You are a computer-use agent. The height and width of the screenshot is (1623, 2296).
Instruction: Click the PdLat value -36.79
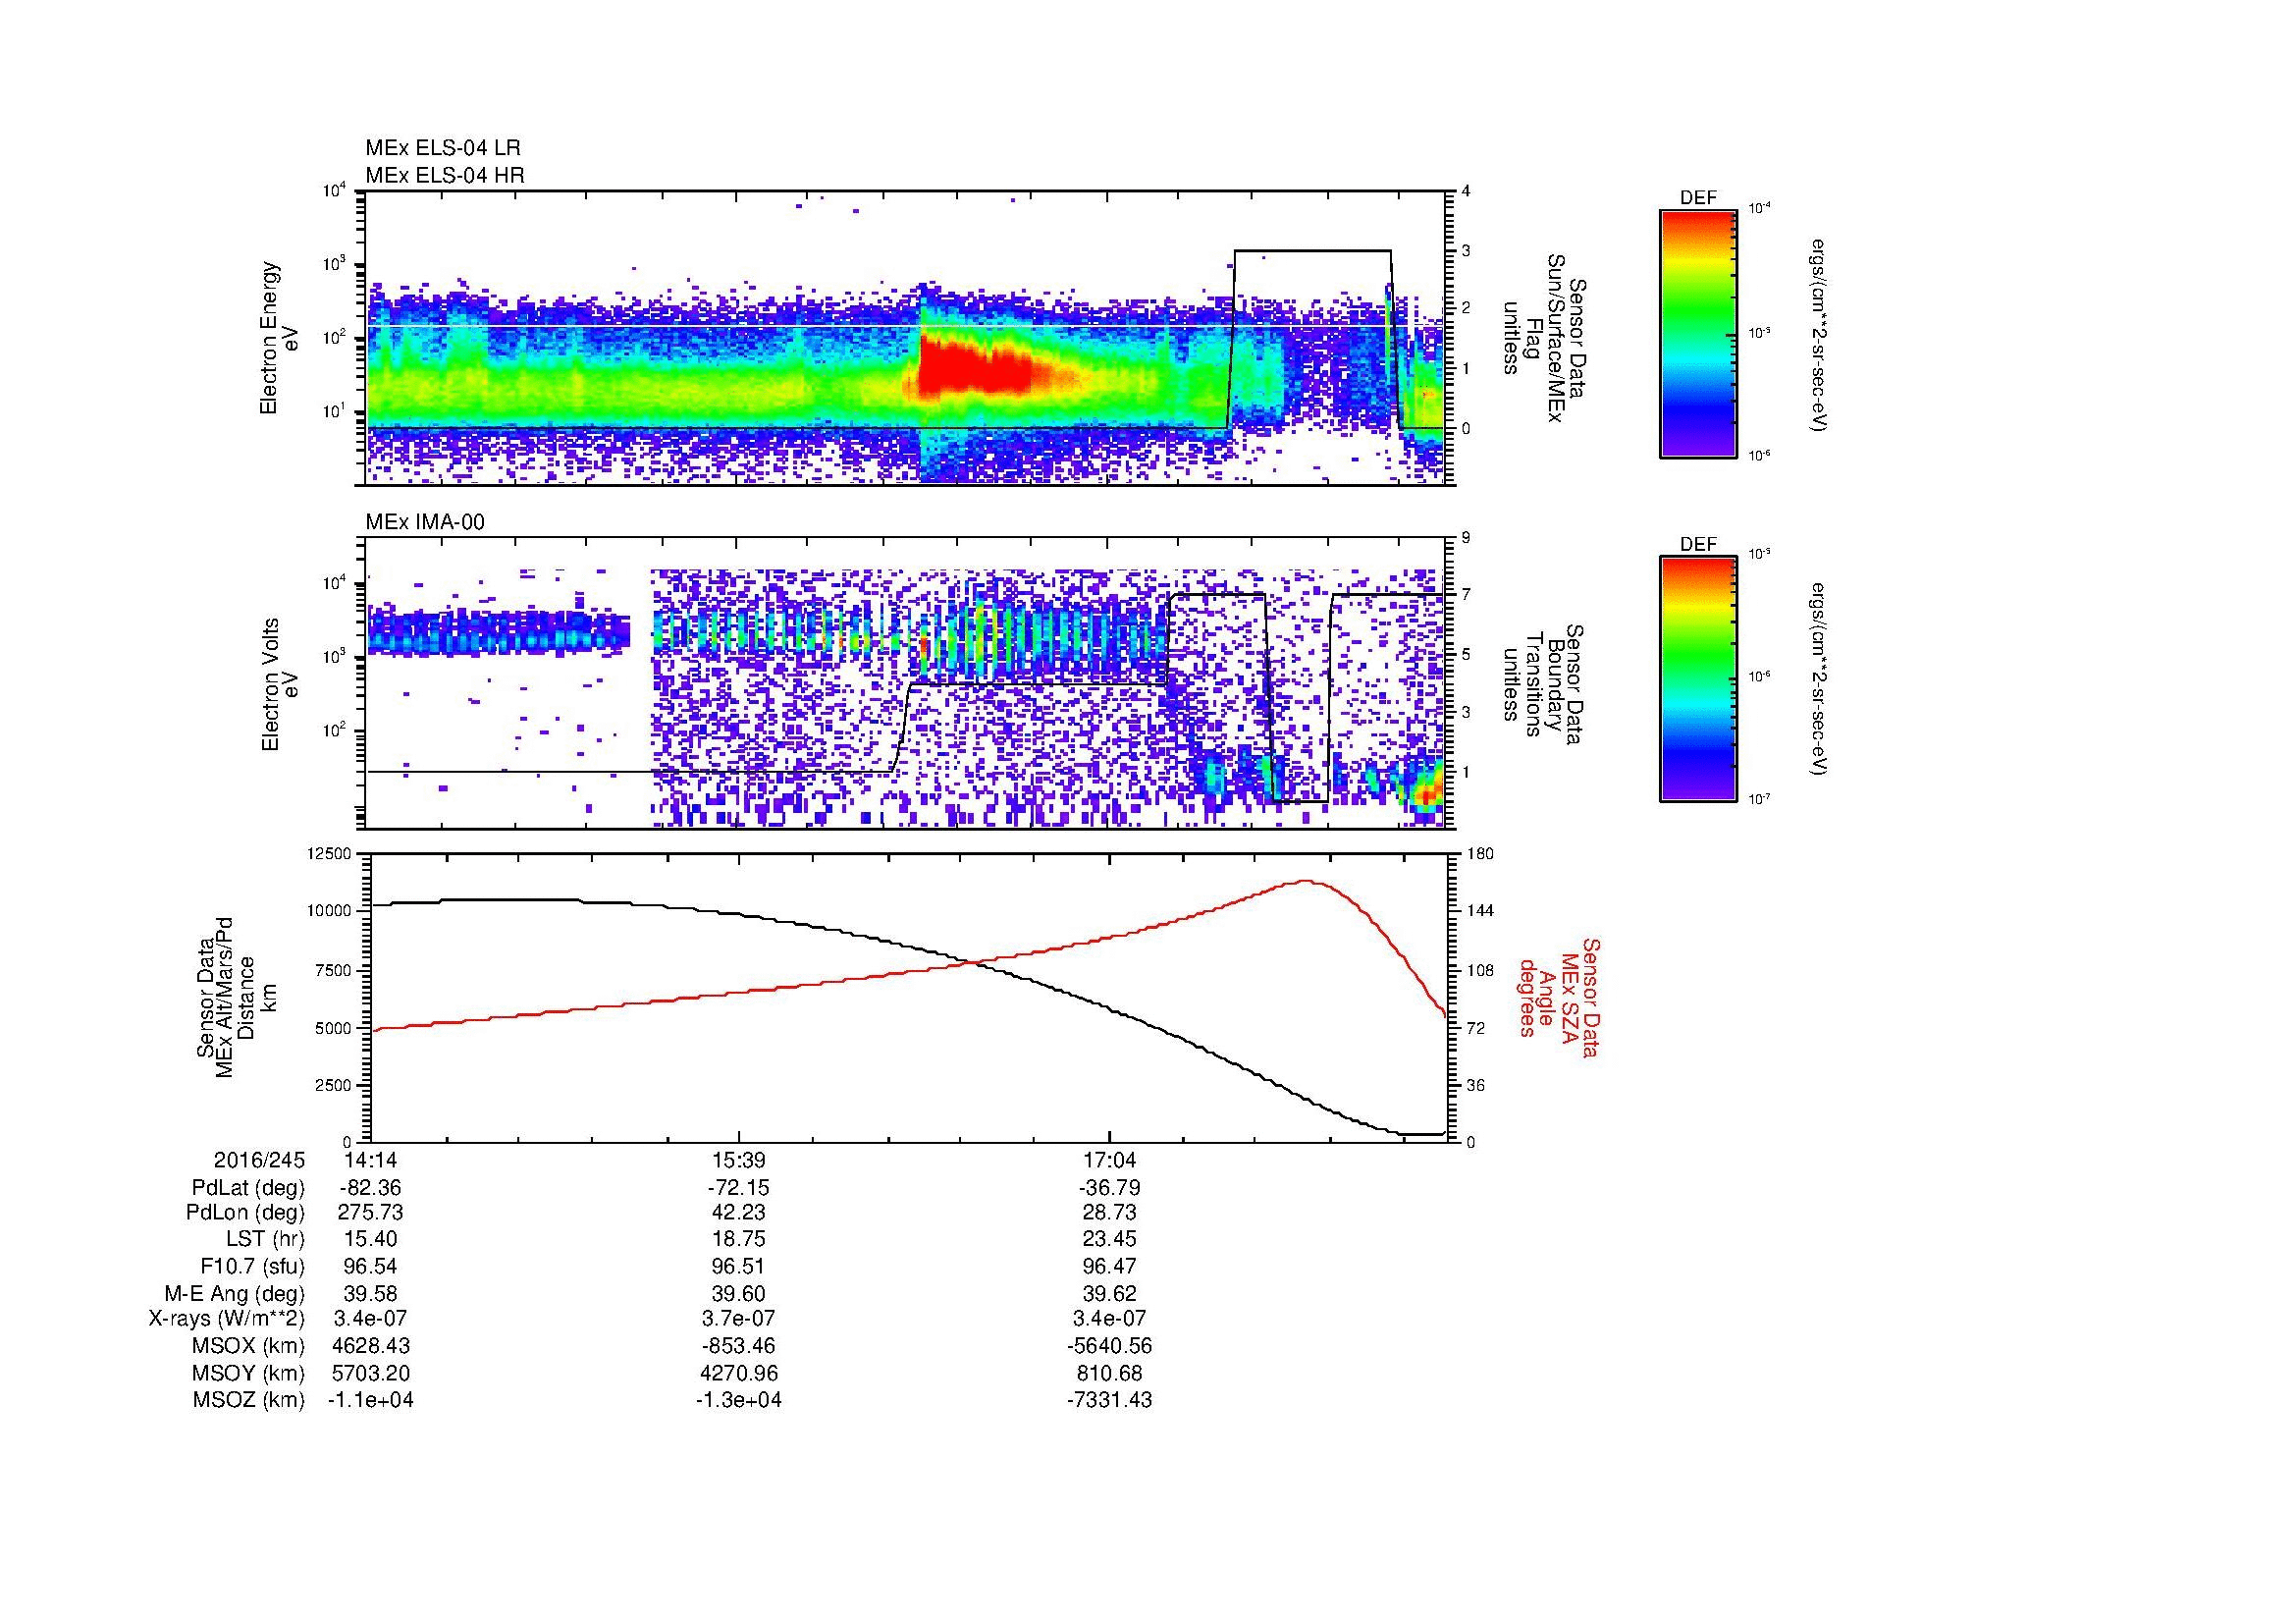pyautogui.click(x=1110, y=1188)
